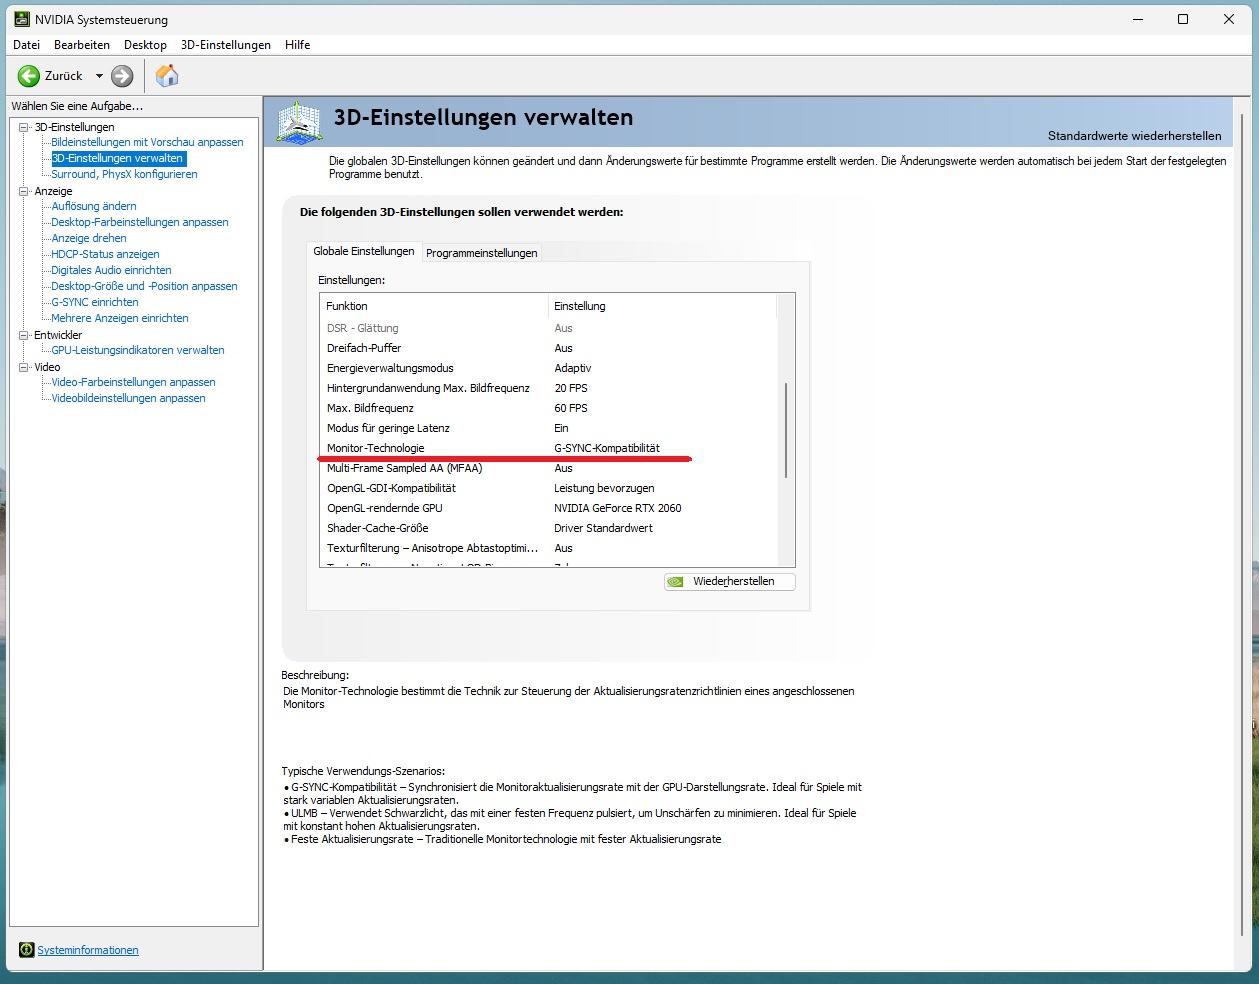Image resolution: width=1259 pixels, height=984 pixels.
Task: Select the Dreifach-Puffer setting row
Action: 548,348
